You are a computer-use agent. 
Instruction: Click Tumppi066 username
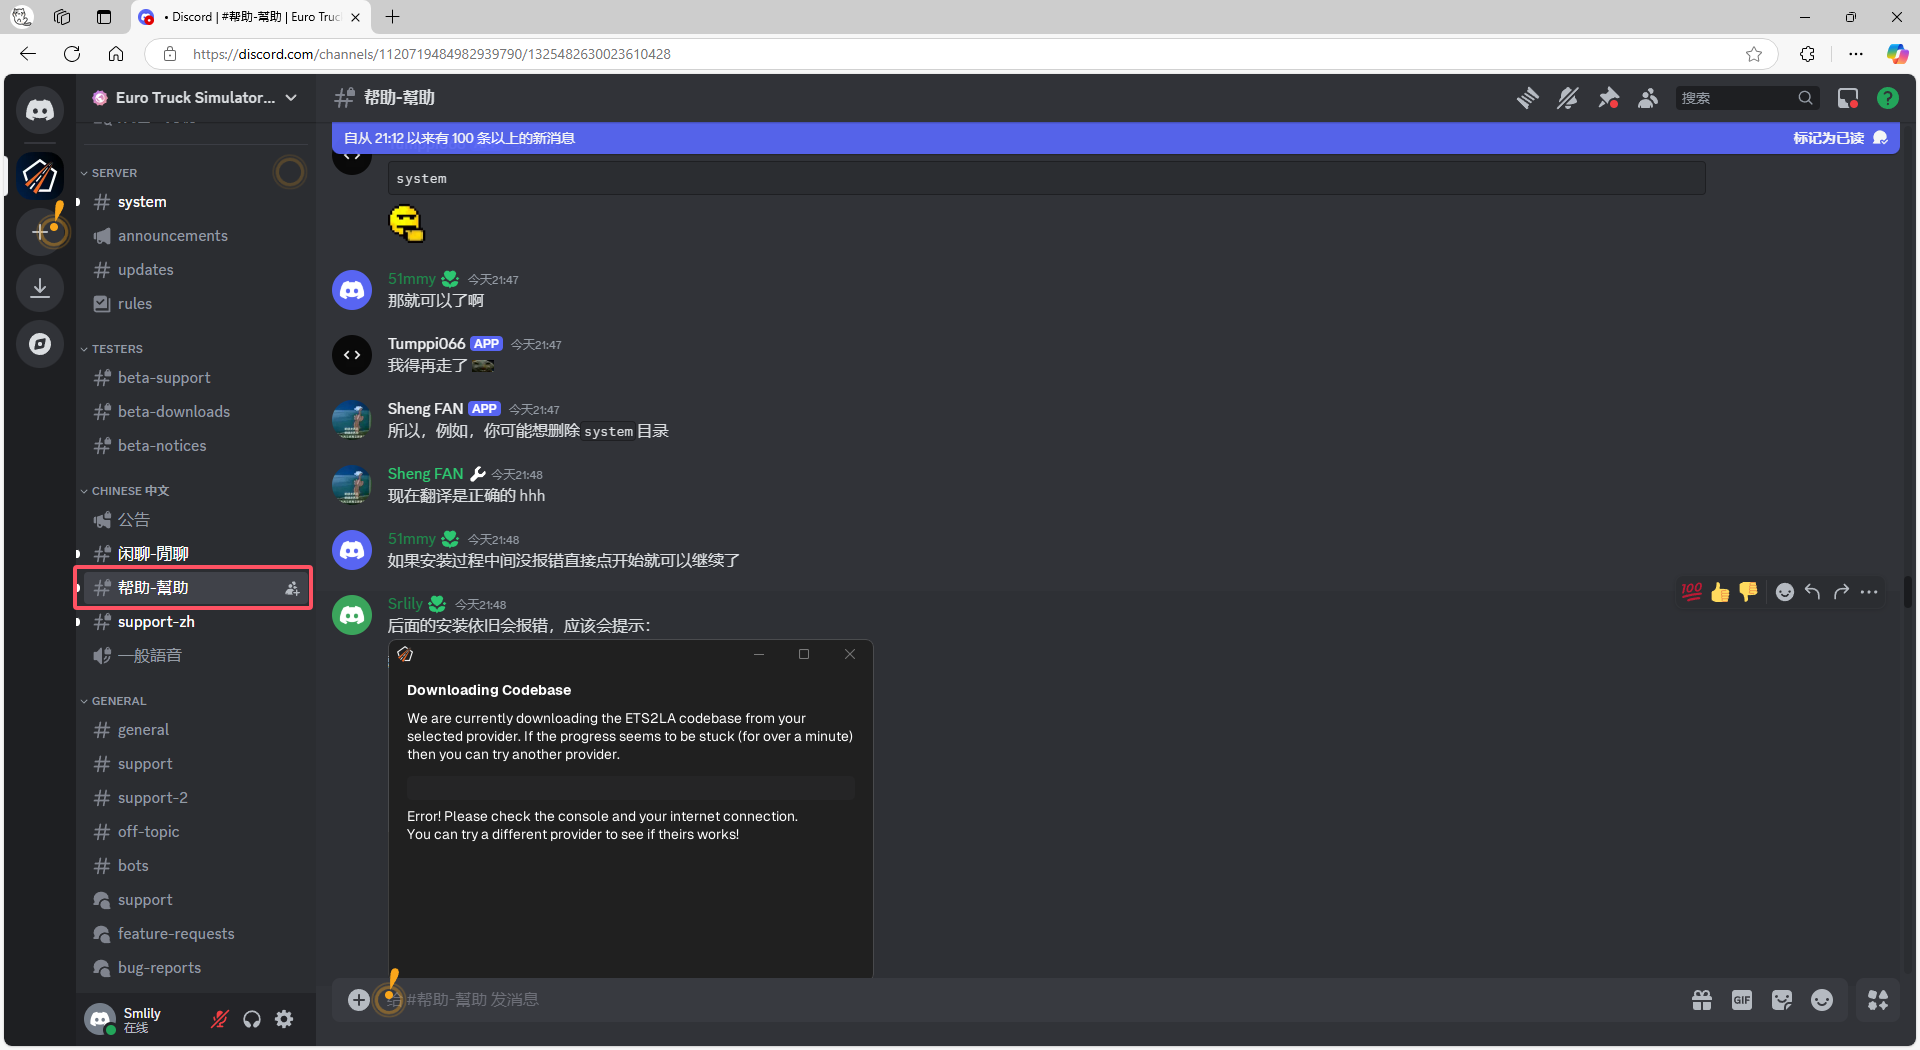(x=426, y=344)
